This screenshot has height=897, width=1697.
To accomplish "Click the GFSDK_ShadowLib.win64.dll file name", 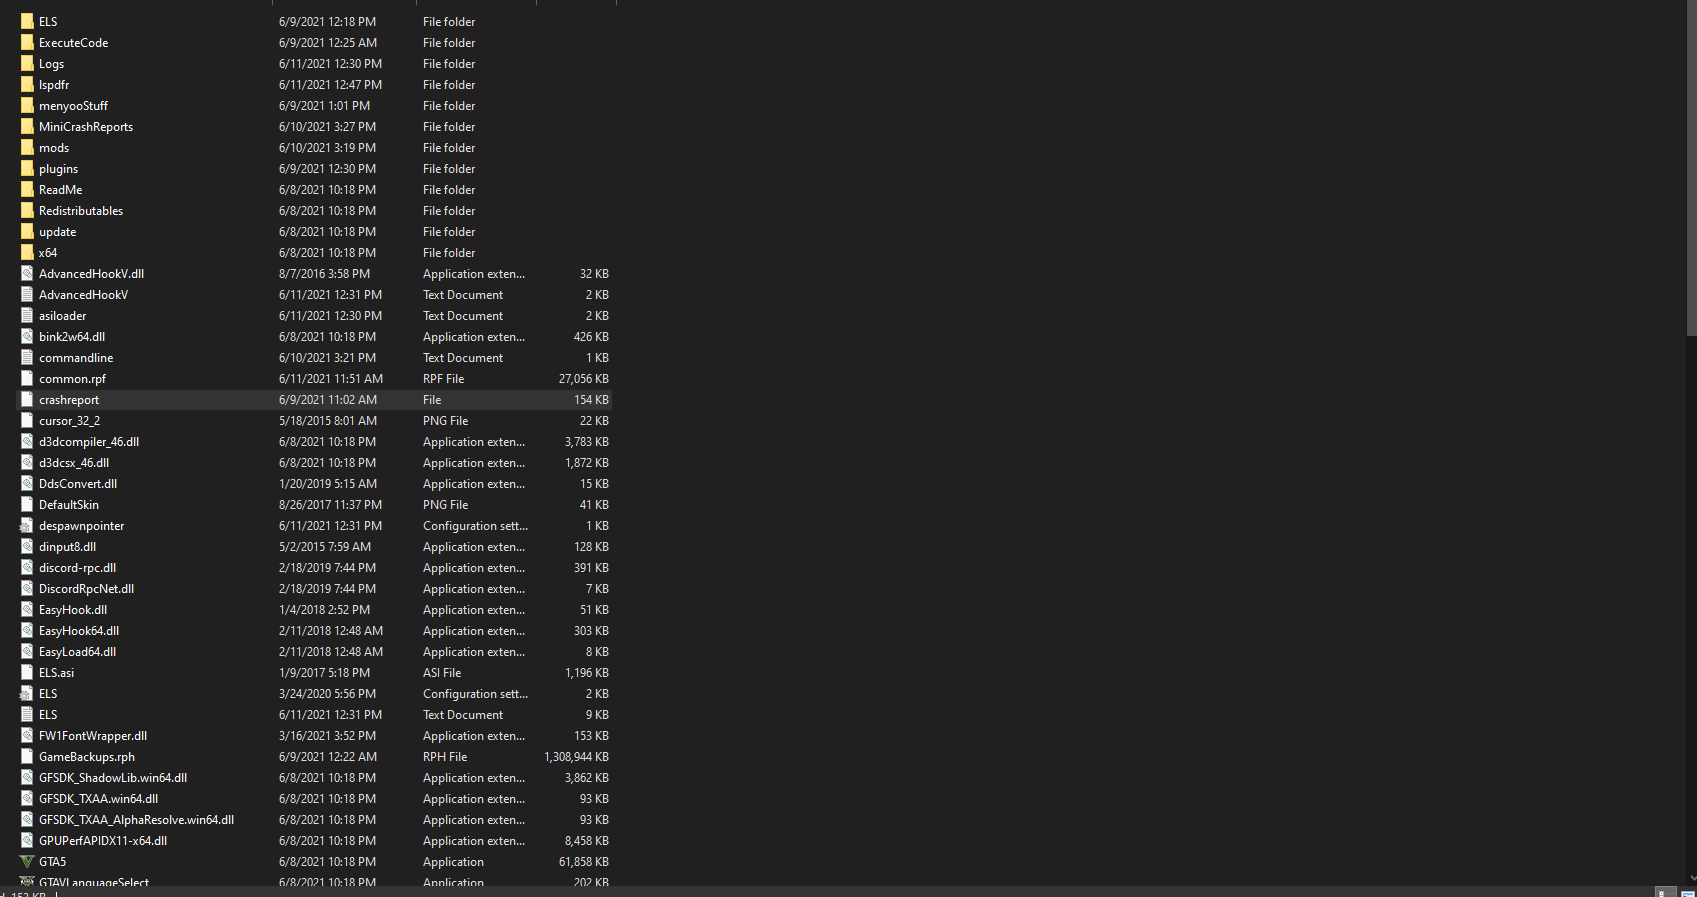I will 113,778.
